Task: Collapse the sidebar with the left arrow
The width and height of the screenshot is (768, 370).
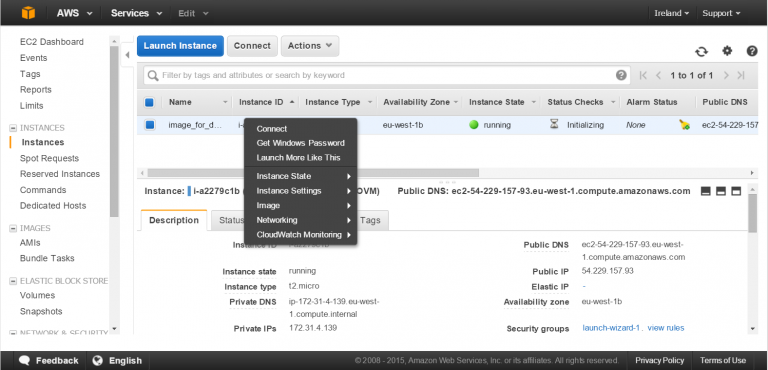Action: pyautogui.click(x=127, y=55)
